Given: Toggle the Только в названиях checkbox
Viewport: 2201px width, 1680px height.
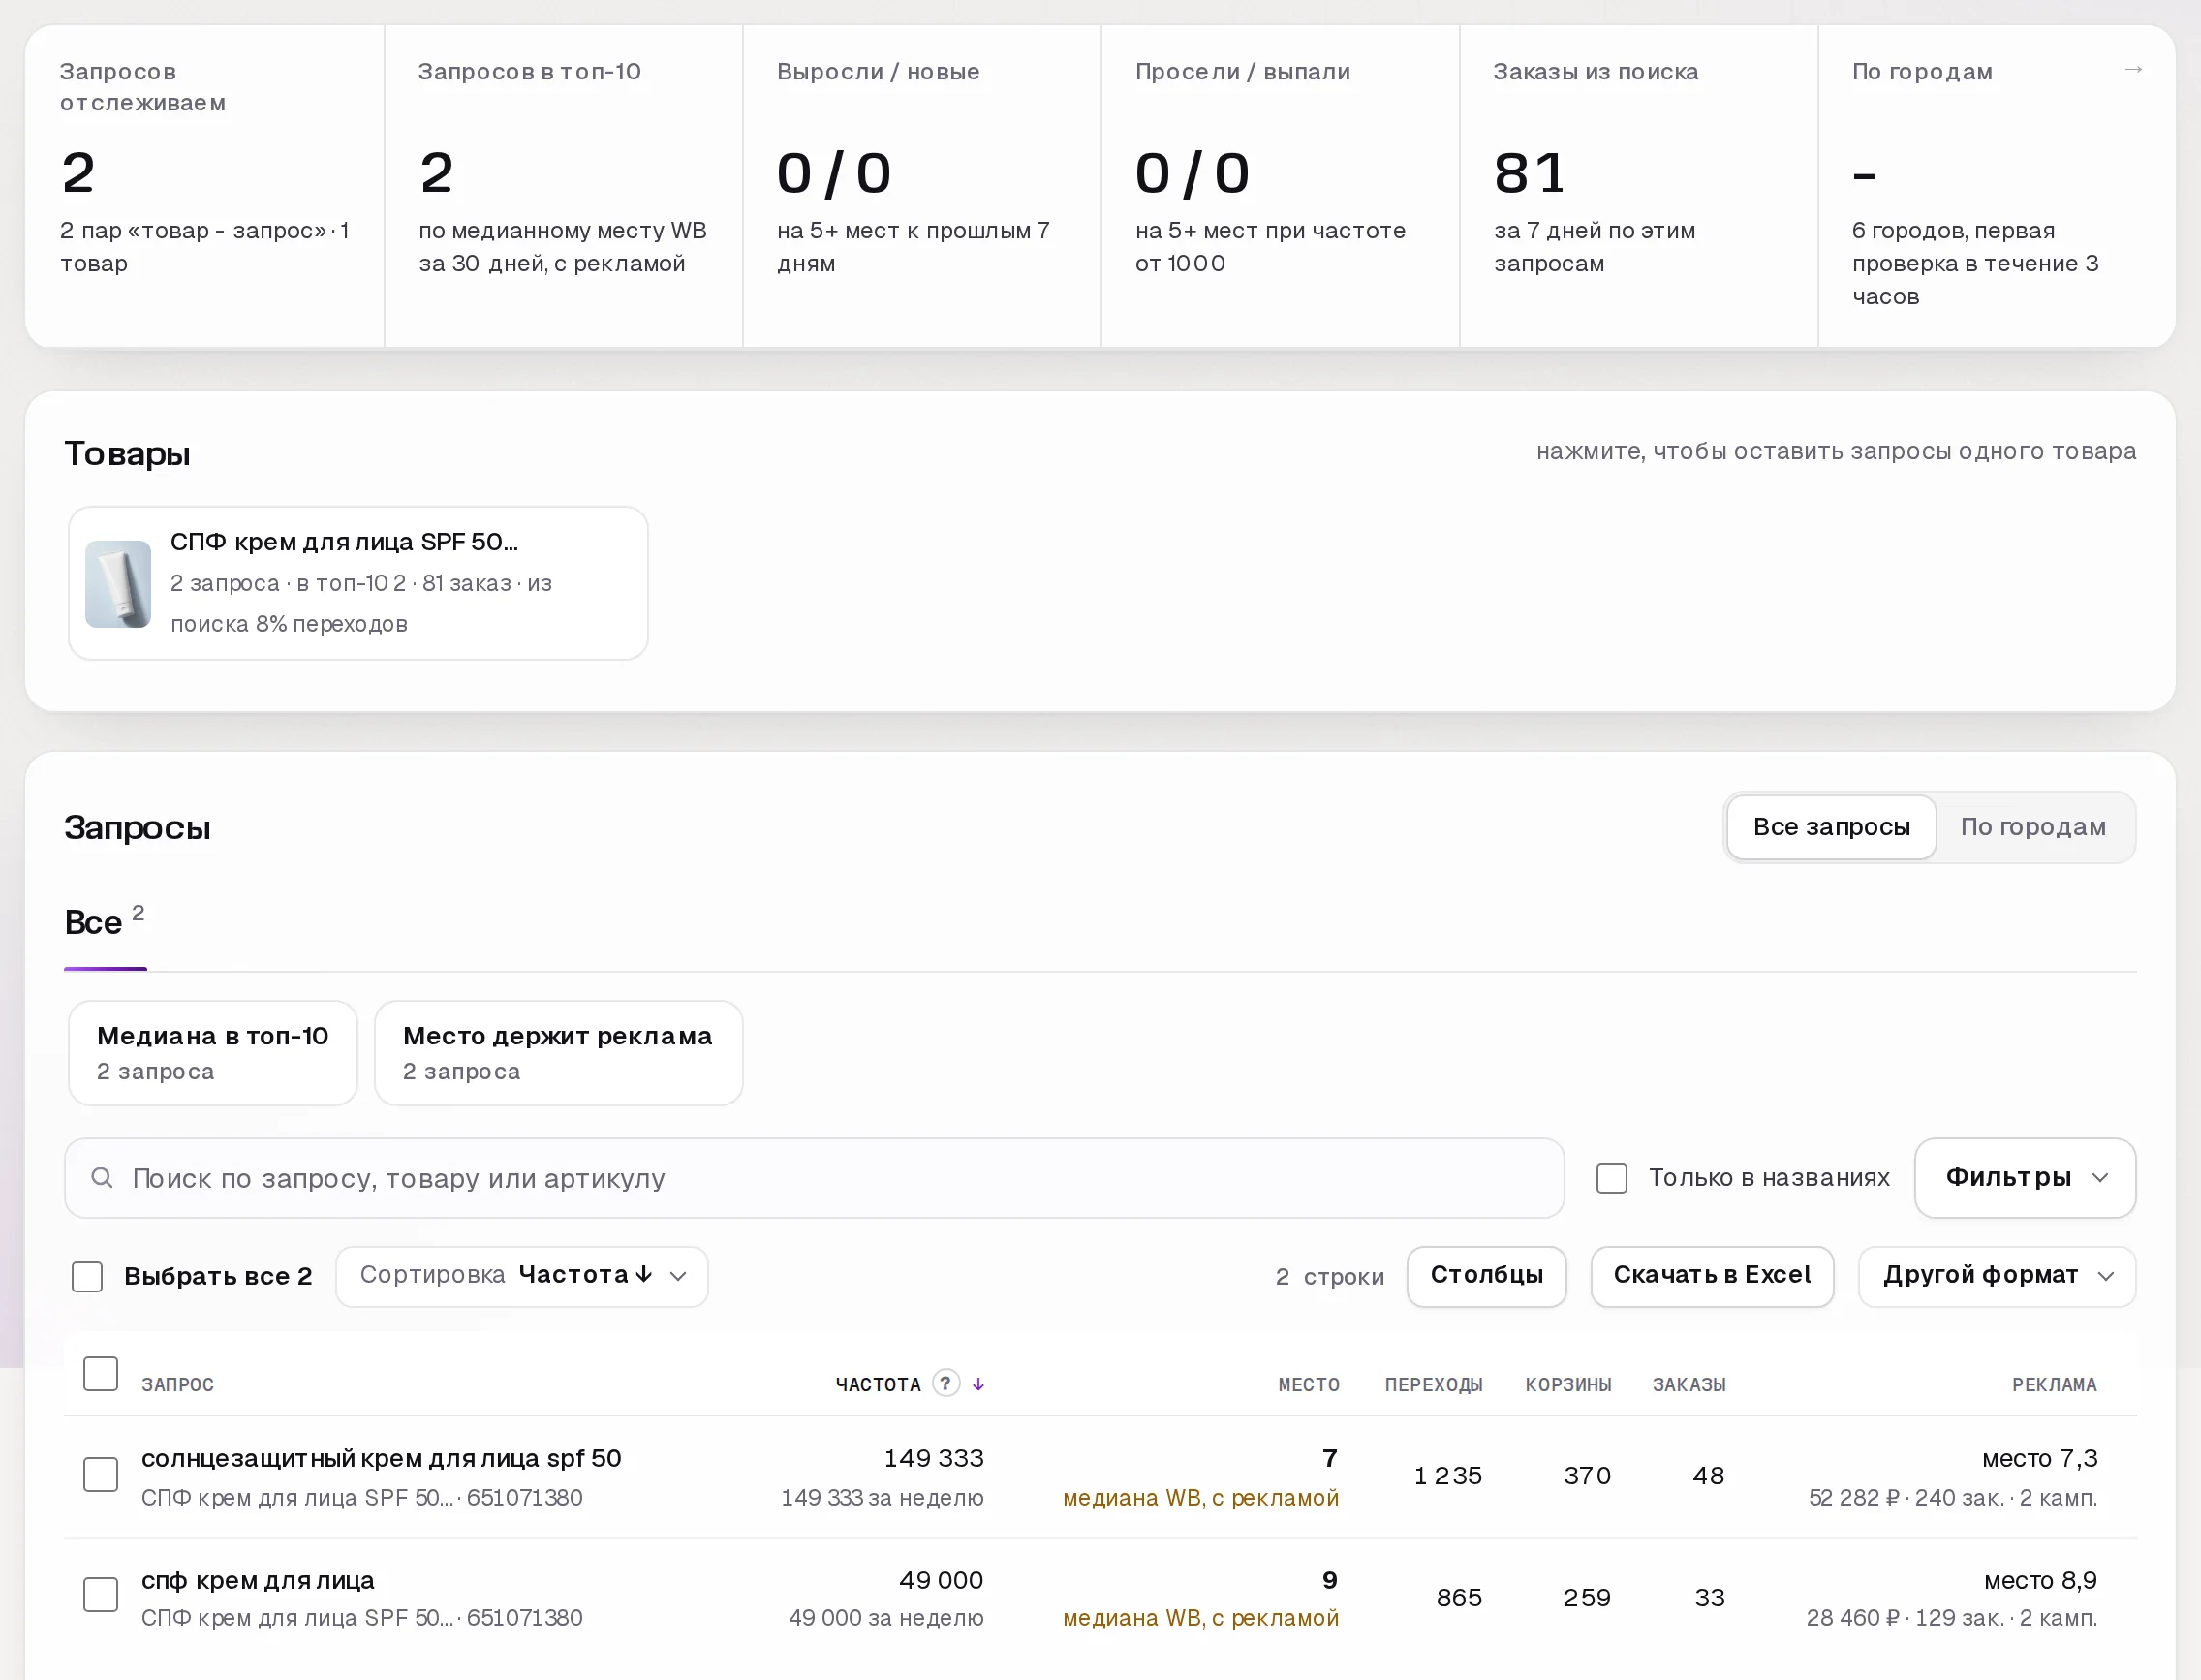Looking at the screenshot, I should point(1611,1178).
